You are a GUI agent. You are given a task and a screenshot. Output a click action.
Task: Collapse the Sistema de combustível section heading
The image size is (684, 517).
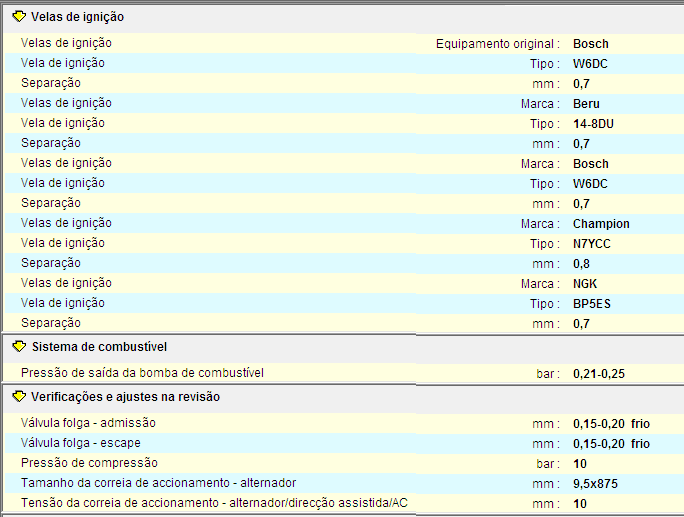pyautogui.click(x=99, y=347)
